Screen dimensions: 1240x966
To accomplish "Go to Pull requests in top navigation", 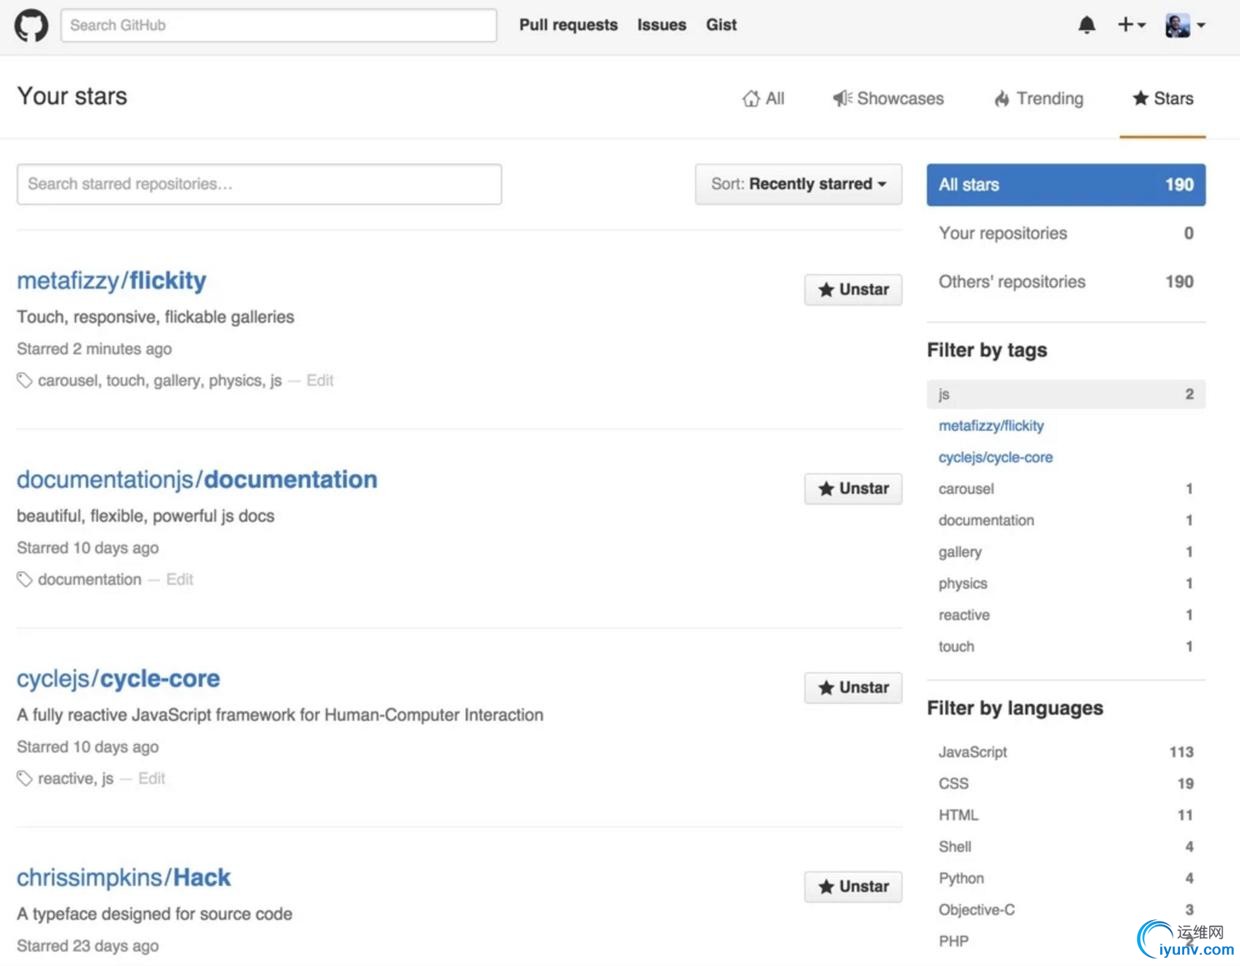I will 568,25.
